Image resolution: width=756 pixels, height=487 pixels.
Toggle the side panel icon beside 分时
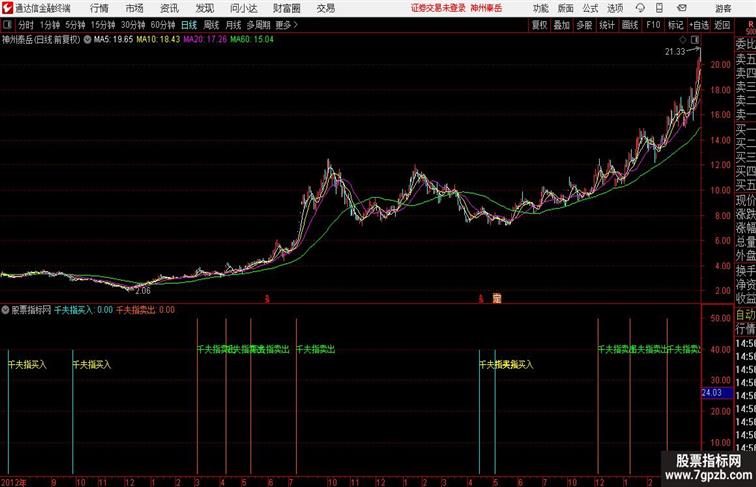(x=7, y=25)
